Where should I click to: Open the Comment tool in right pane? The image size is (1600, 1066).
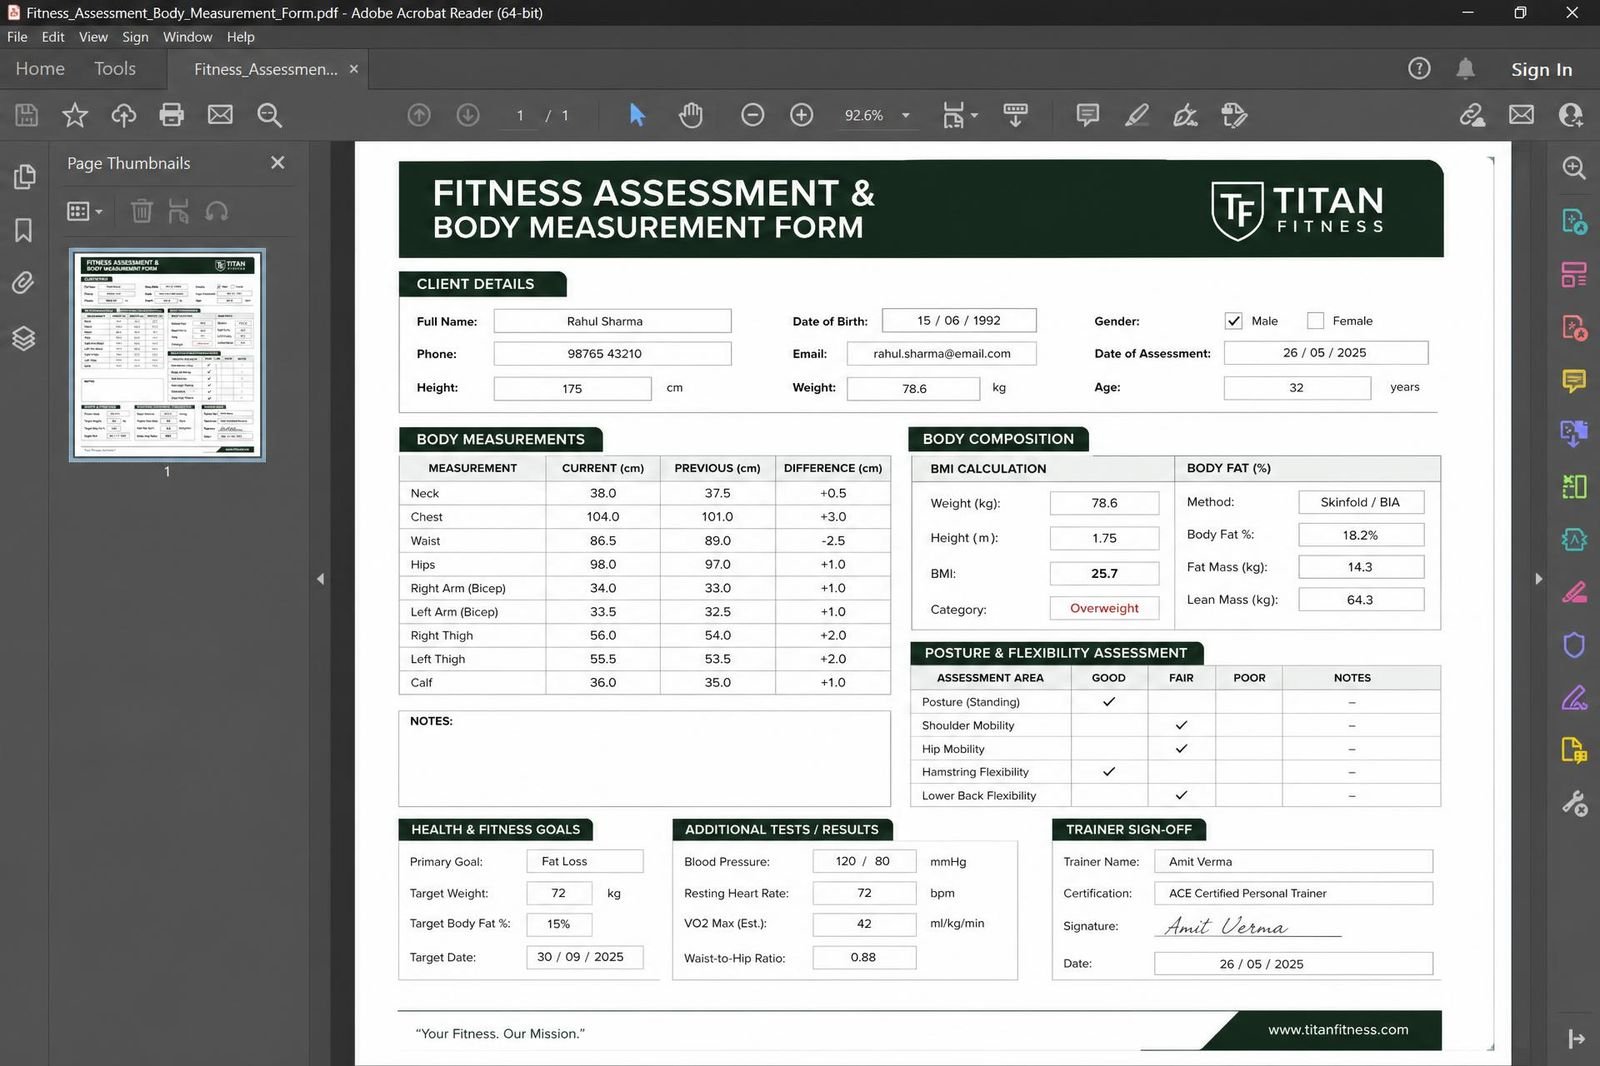1574,380
